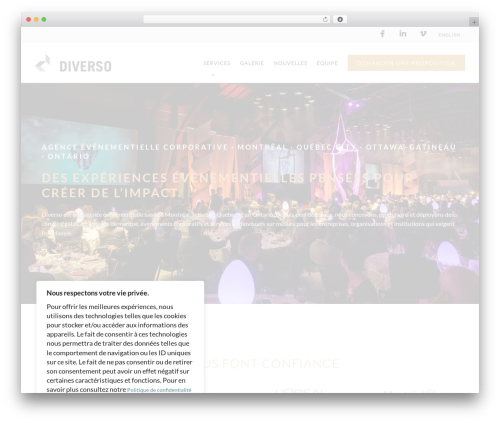Open the Facebook social icon

382,34
